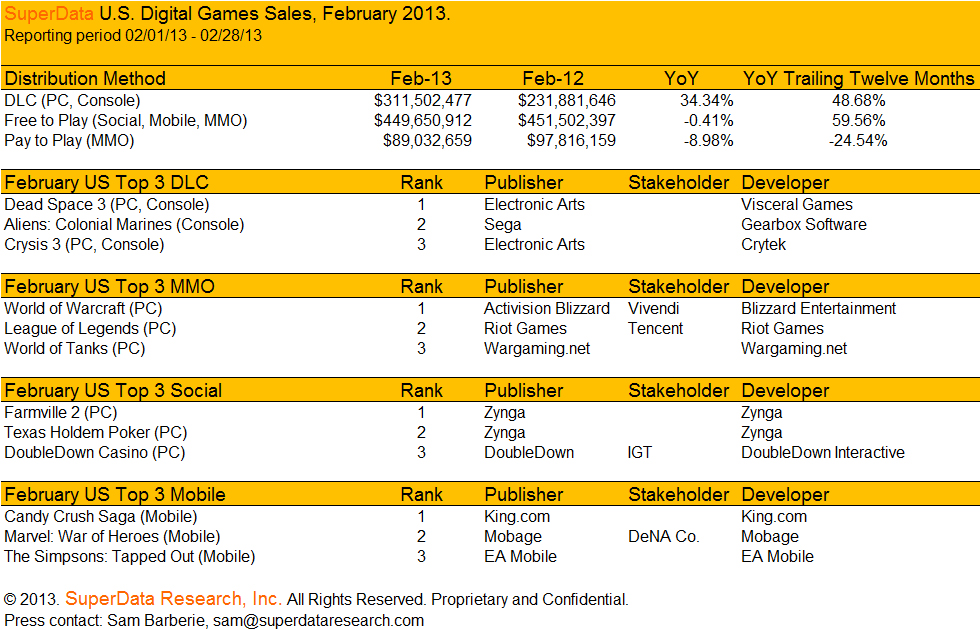Select the 'DLC (PC, Console)' row label

point(72,101)
